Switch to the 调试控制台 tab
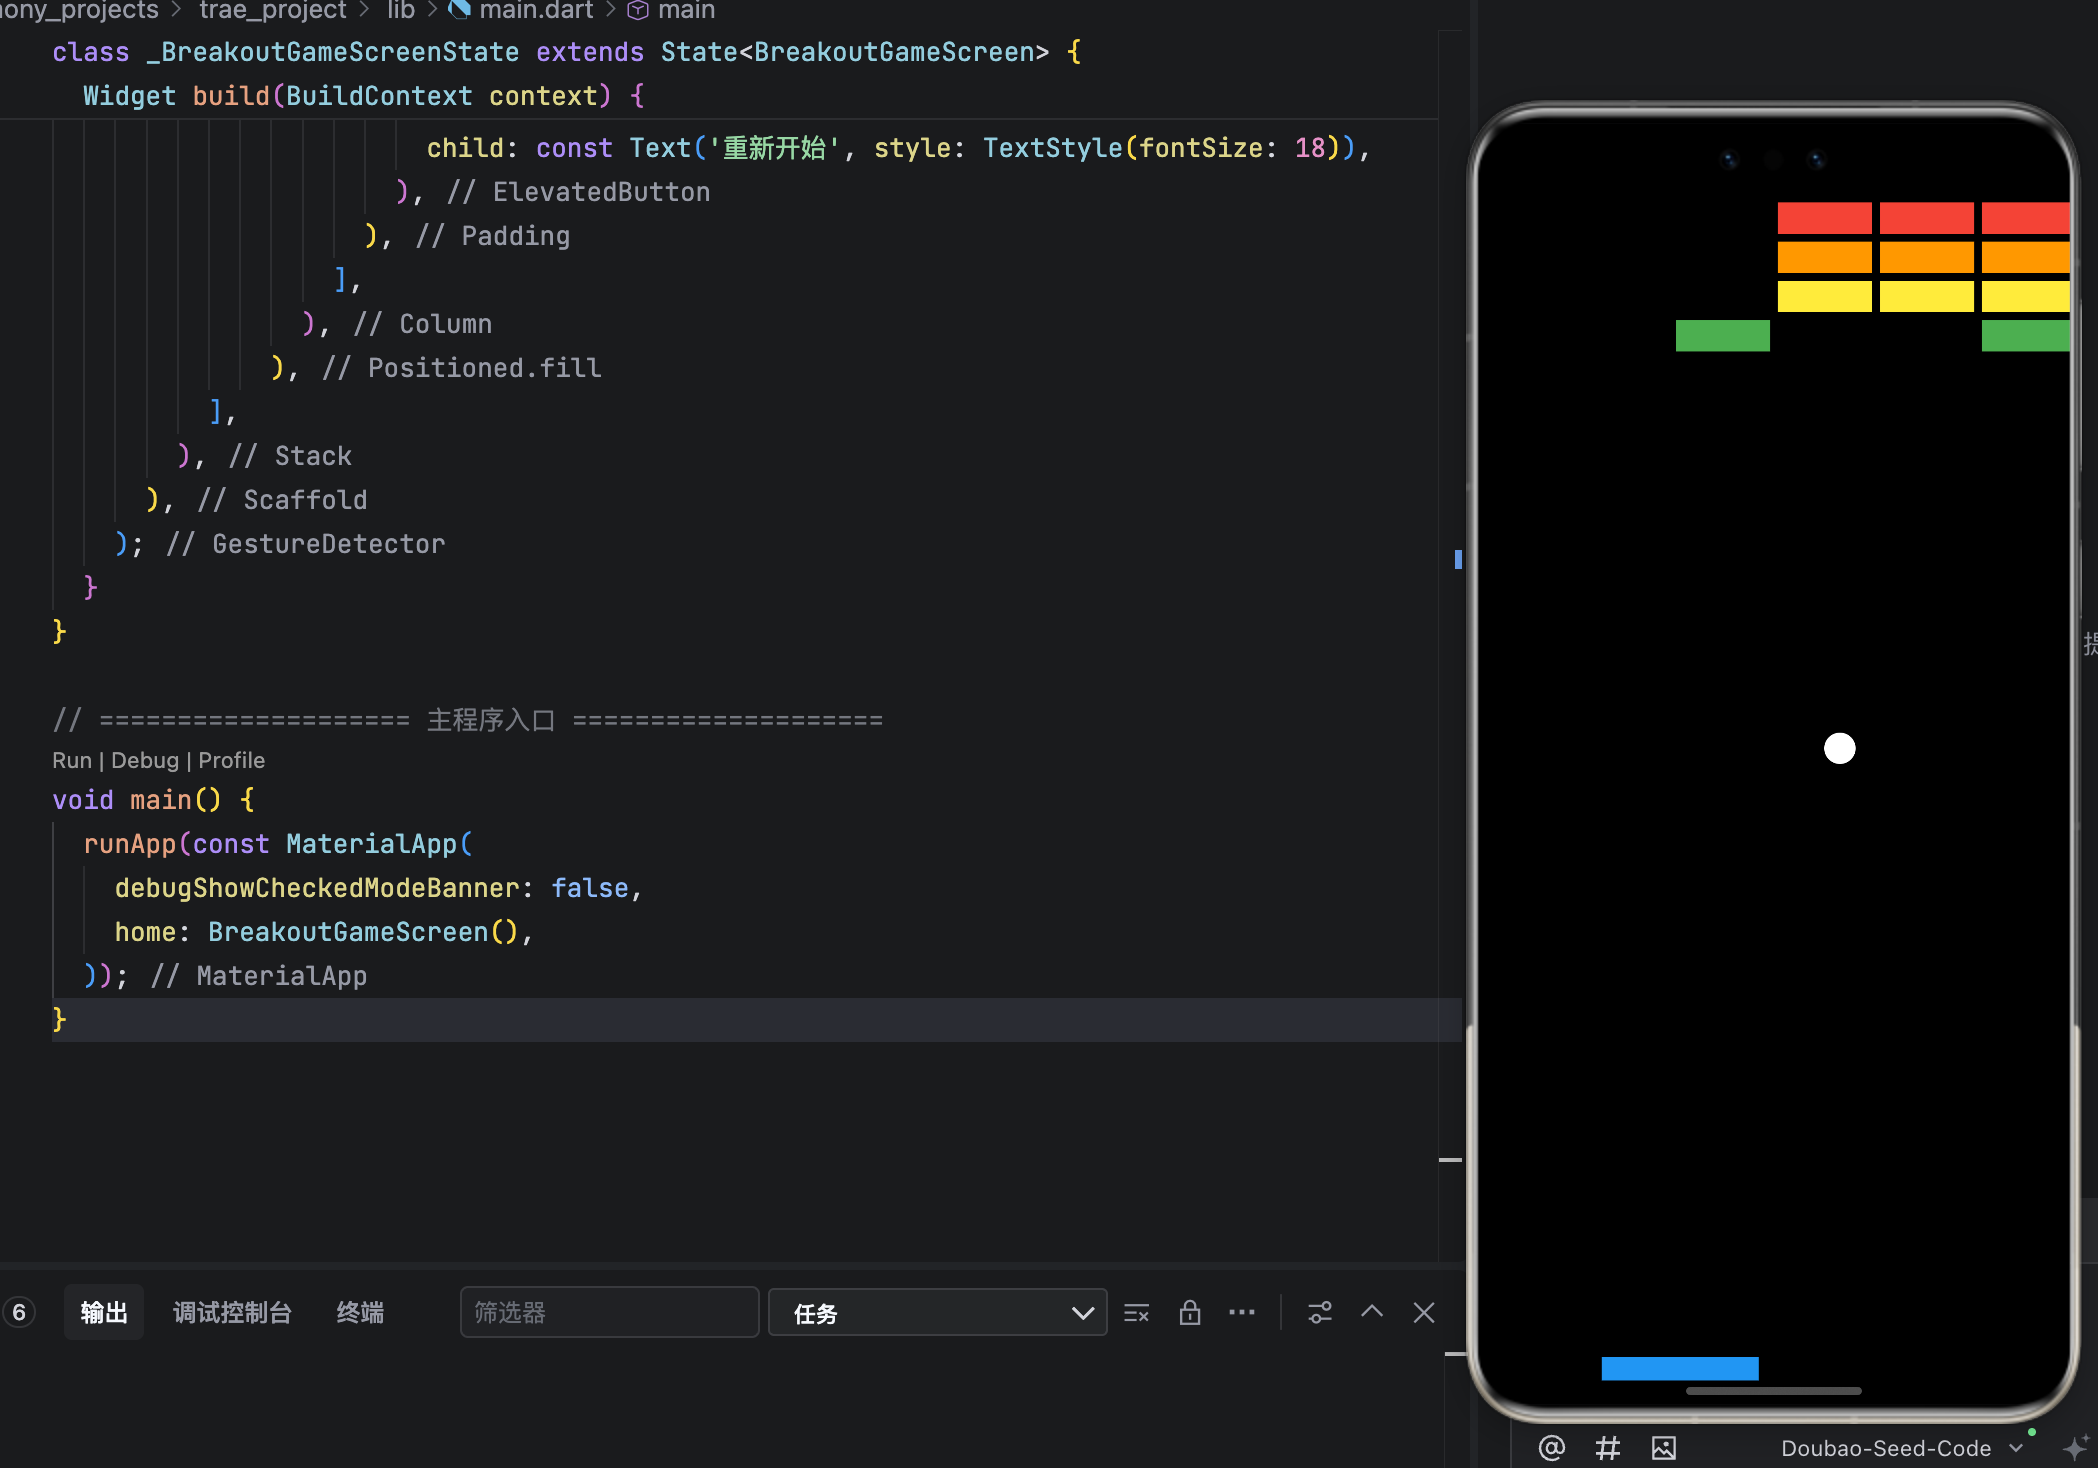Image resolution: width=2098 pixels, height=1468 pixels. point(232,1313)
